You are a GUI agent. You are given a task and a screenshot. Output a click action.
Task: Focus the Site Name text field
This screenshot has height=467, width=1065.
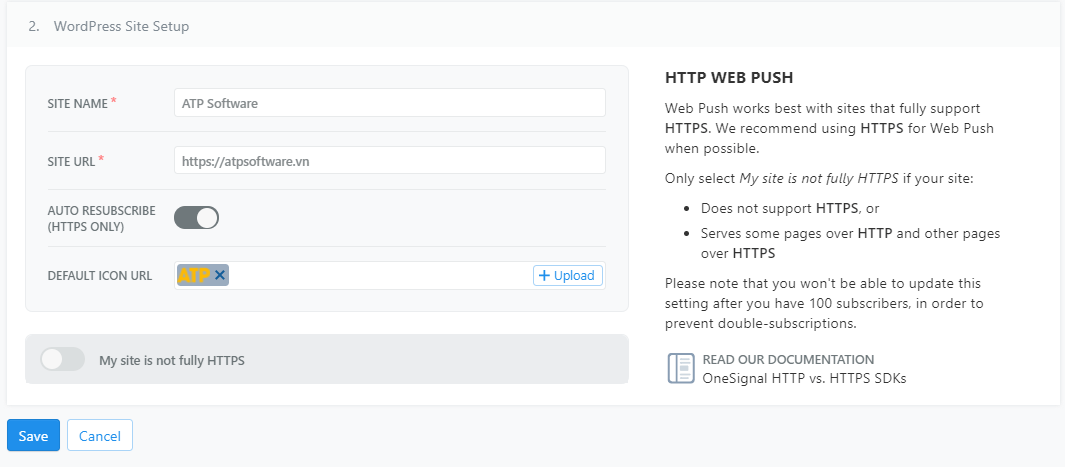[389, 103]
